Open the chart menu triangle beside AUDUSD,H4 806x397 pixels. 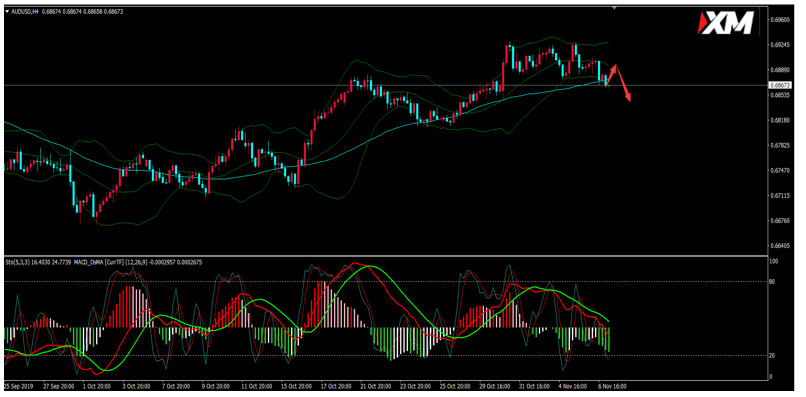pyautogui.click(x=7, y=11)
